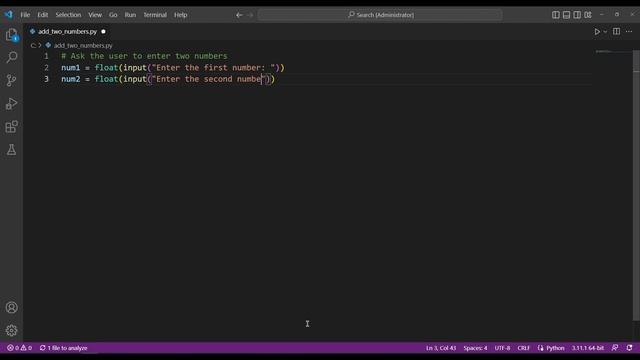Viewport: 640px width, 360px height.
Task: Open the Accounts menu icon
Action: pyautogui.click(x=11, y=307)
